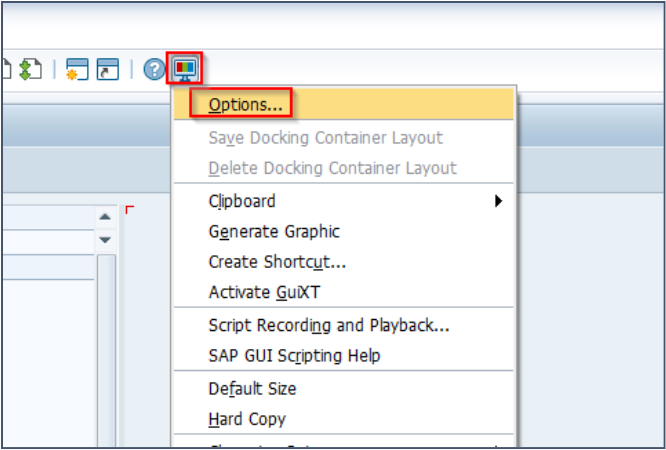Open Script Recording and Playback...
This screenshot has height=450, width=666.
pyautogui.click(x=344, y=325)
